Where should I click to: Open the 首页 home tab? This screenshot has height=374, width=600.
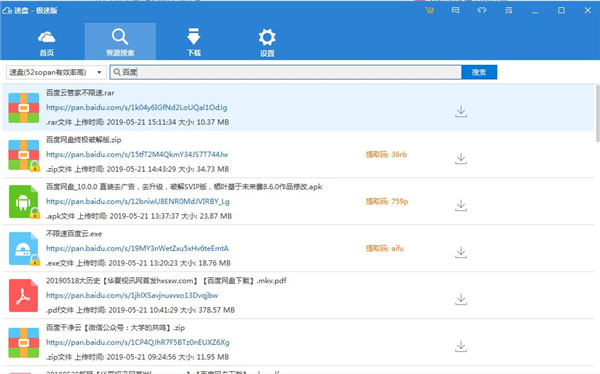(47, 43)
